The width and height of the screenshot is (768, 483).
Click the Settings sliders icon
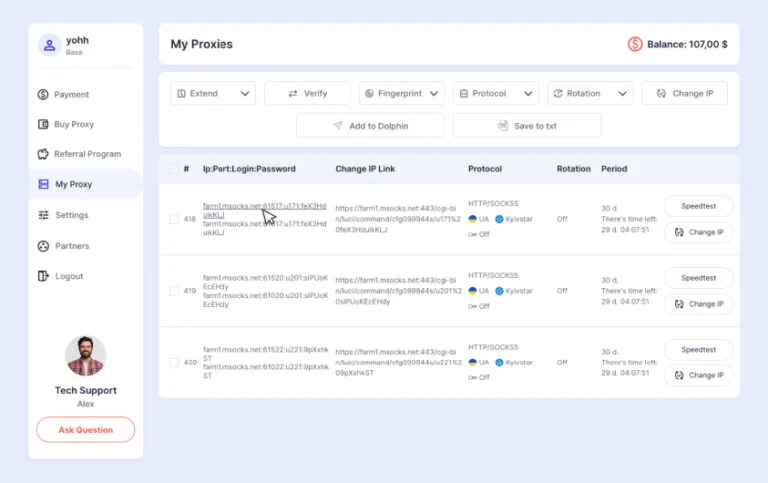tap(44, 215)
